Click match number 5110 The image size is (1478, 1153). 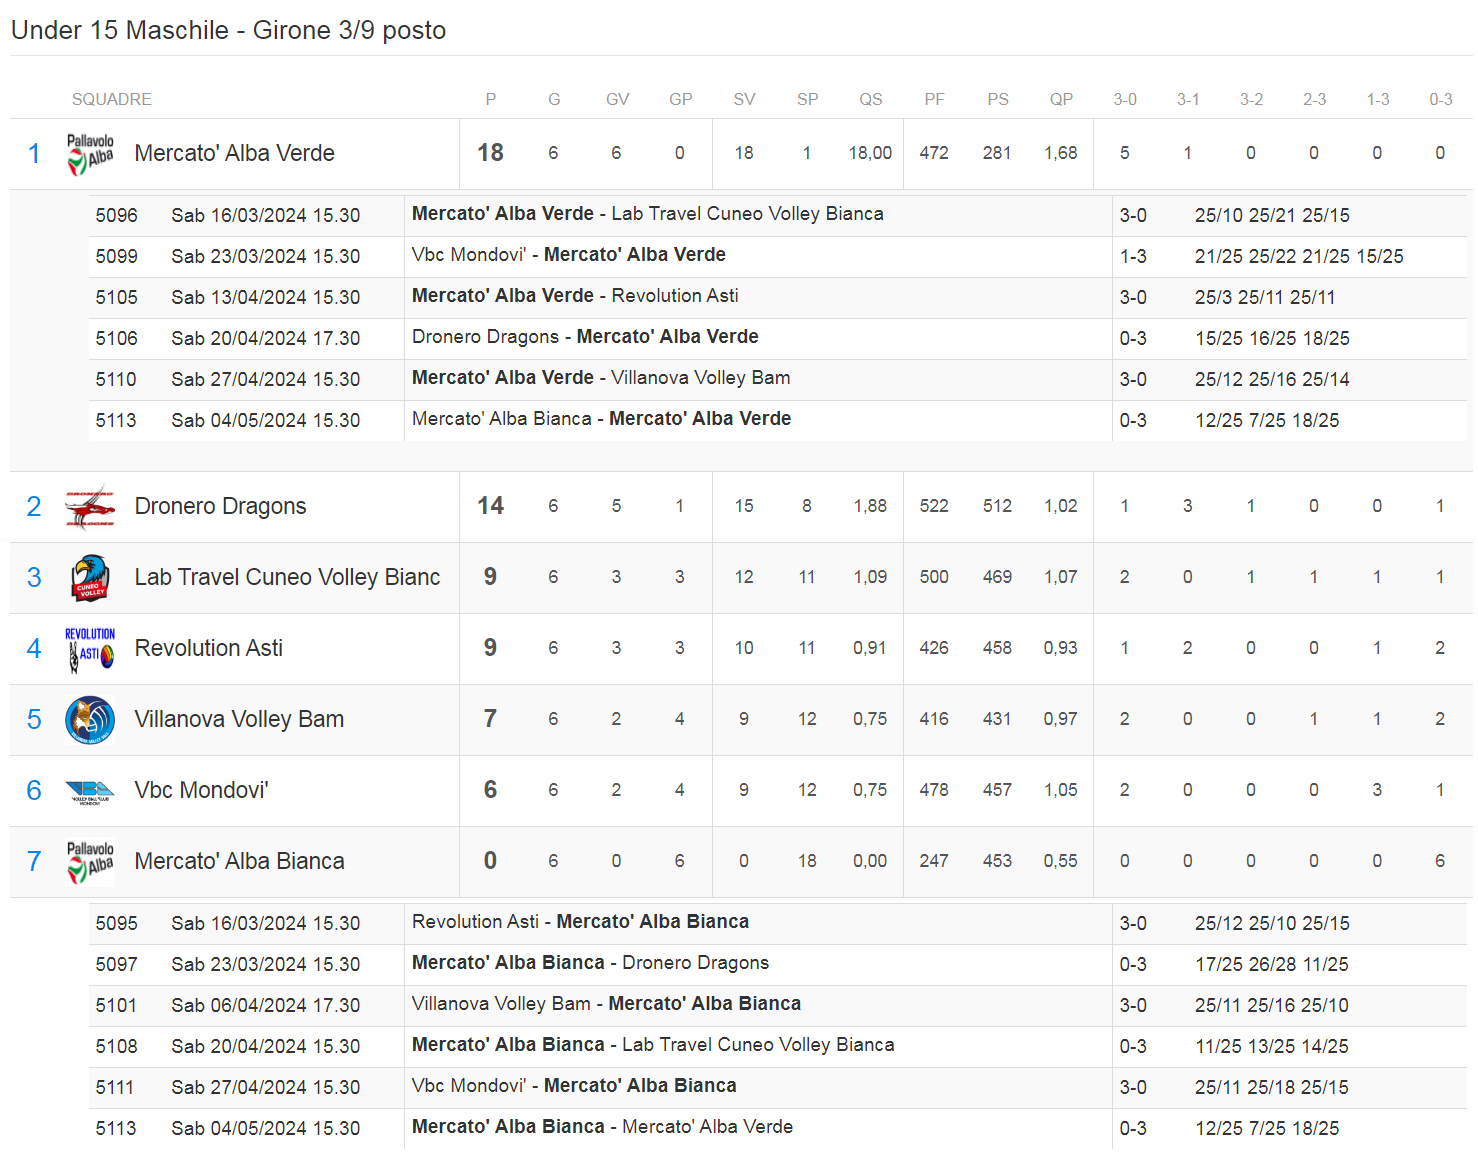pos(116,380)
